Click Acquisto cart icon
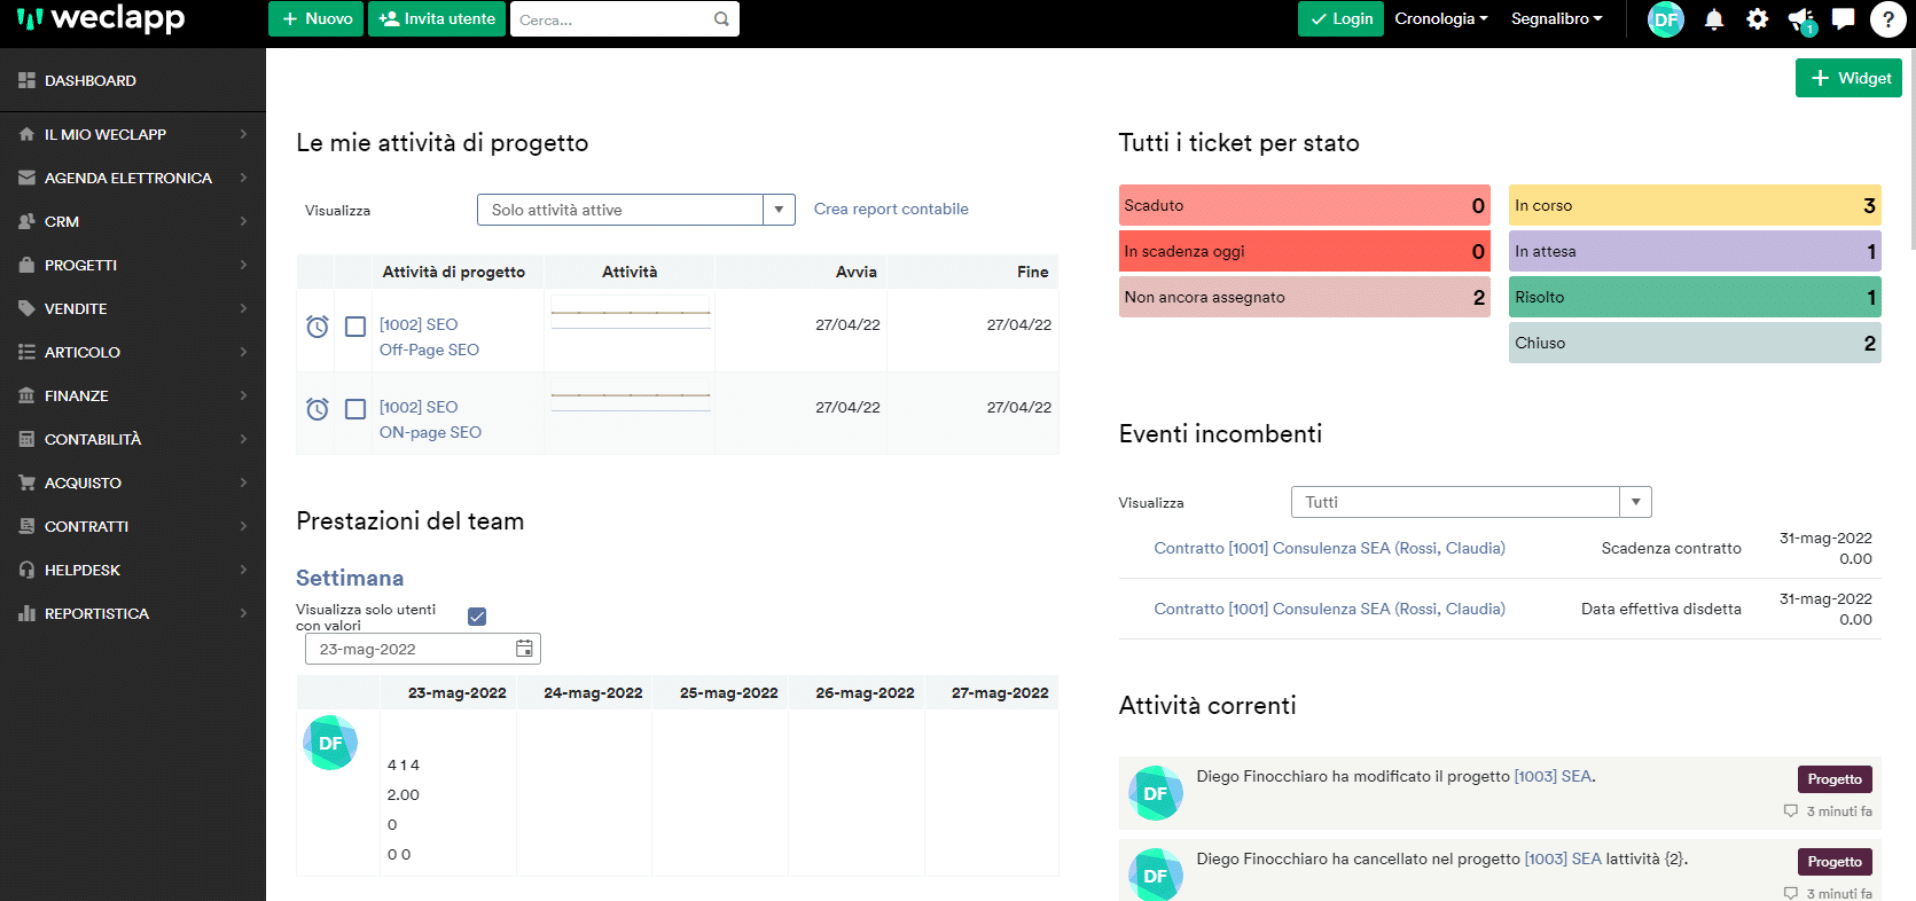Image resolution: width=1916 pixels, height=901 pixels. [x=27, y=482]
